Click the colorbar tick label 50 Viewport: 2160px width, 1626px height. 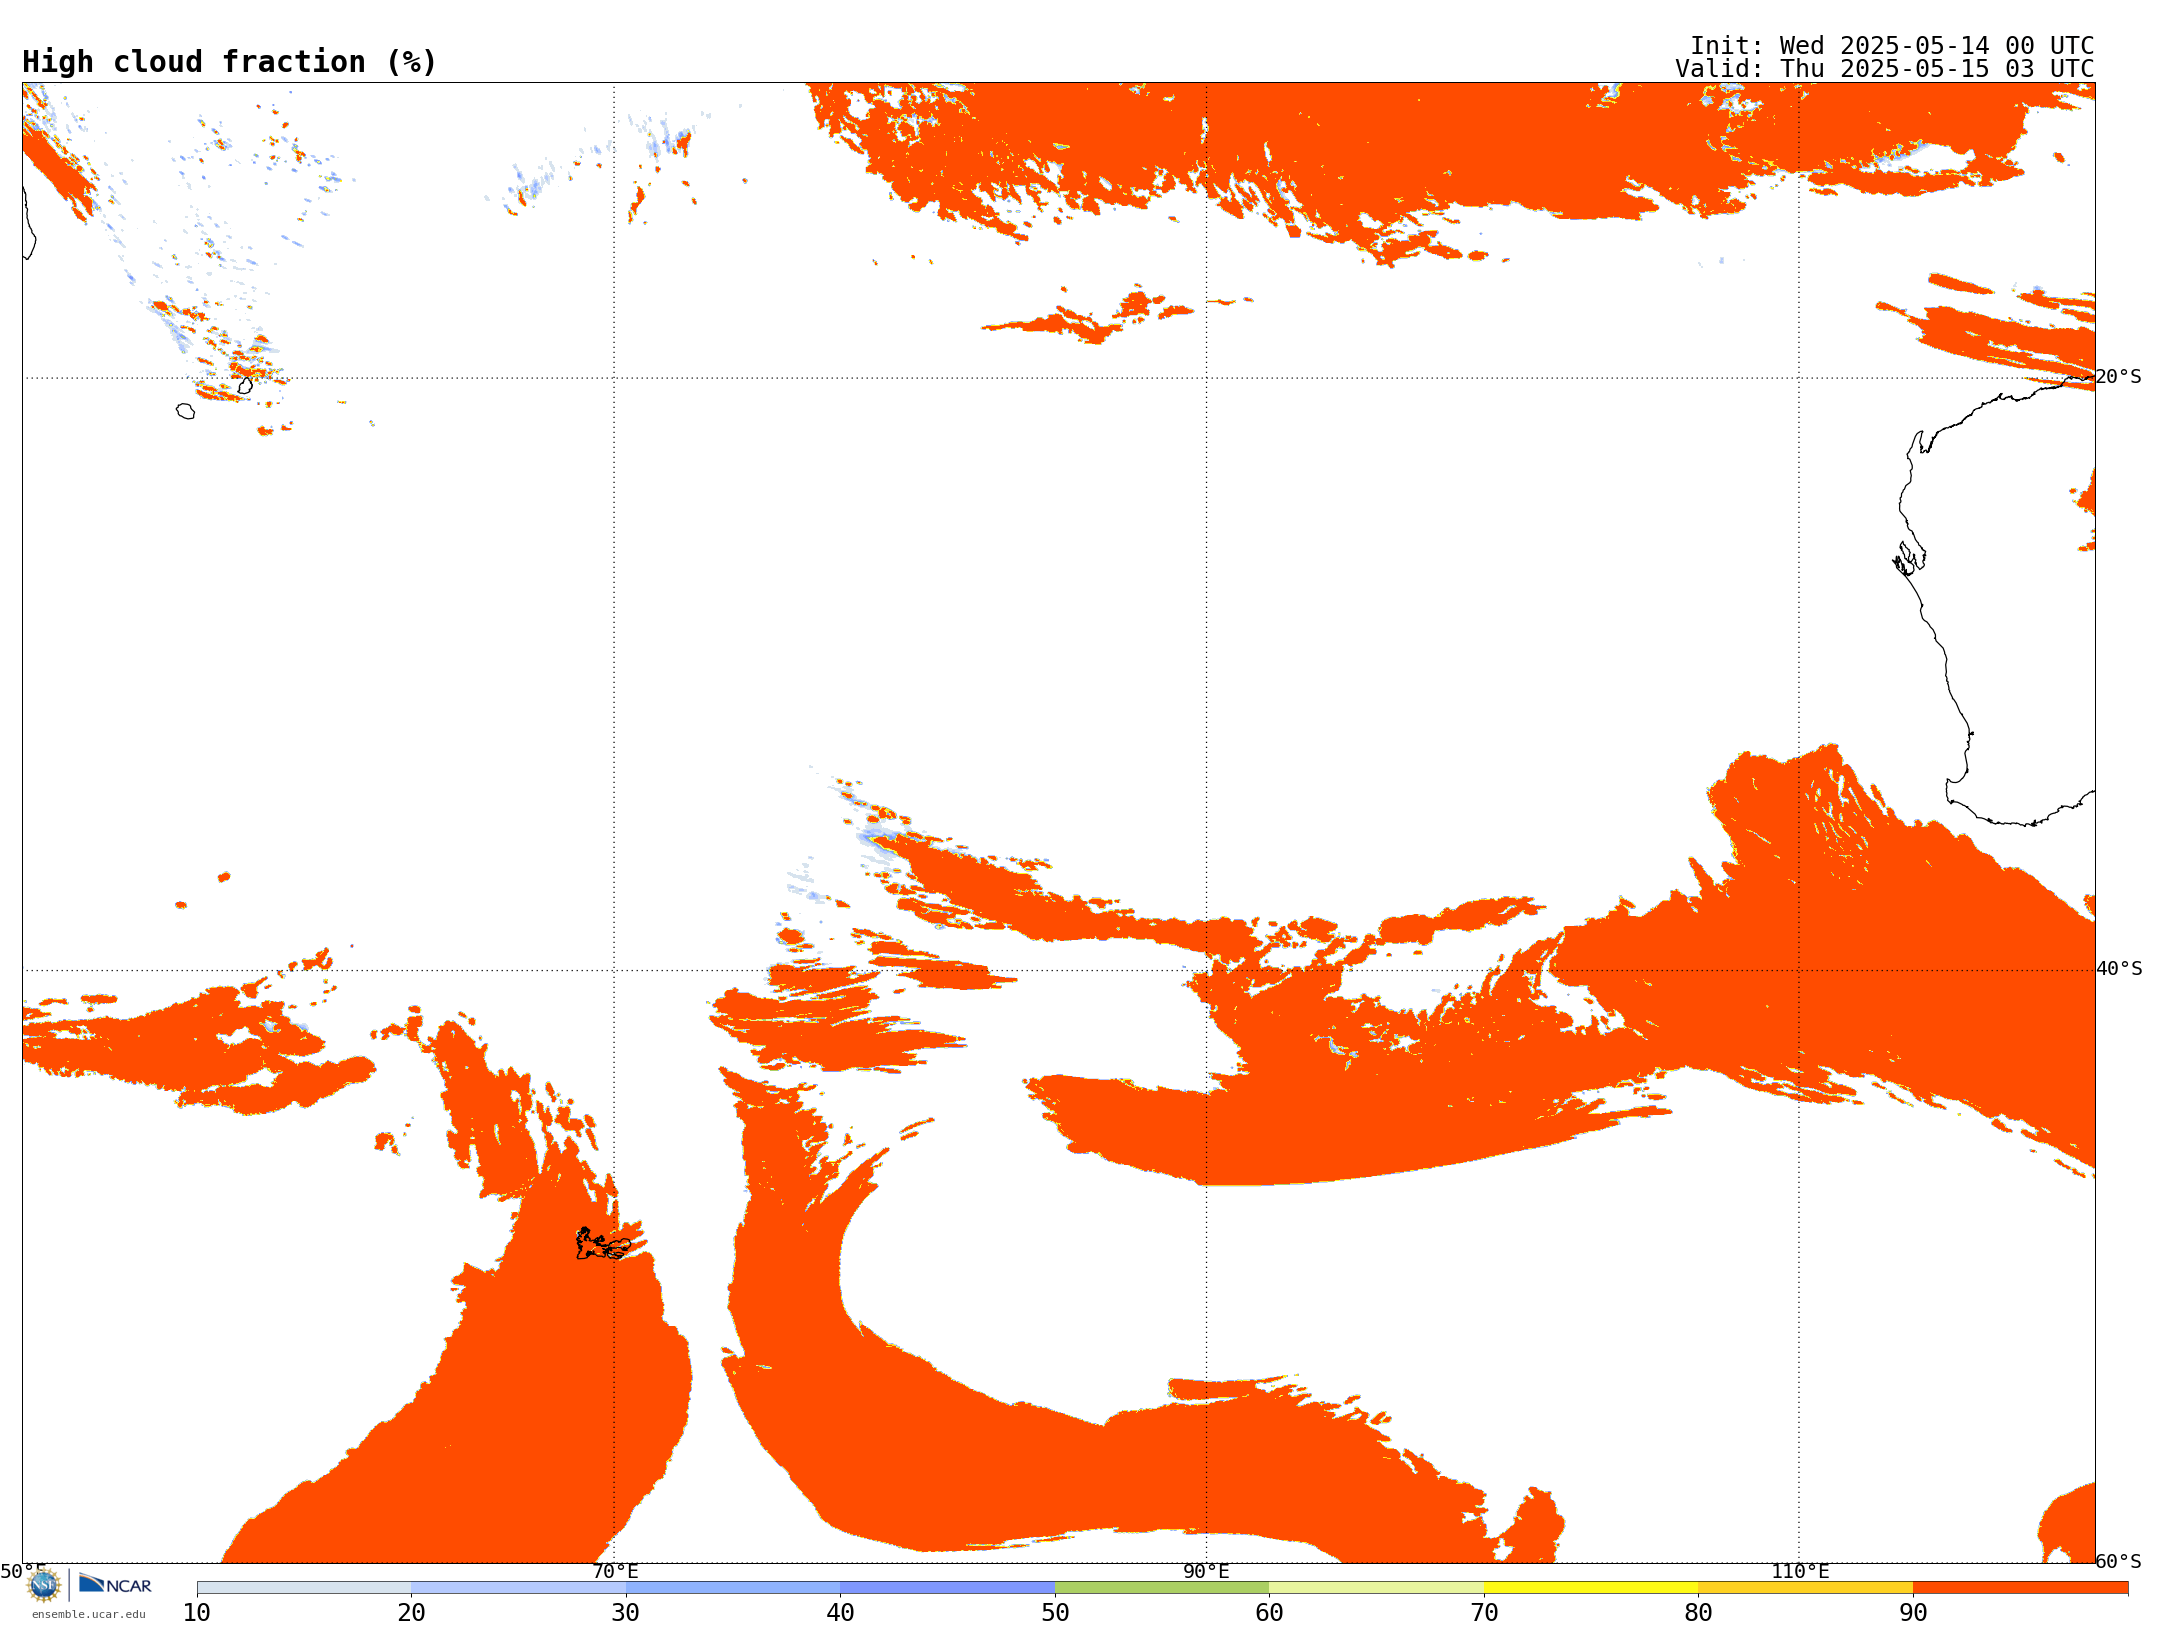pos(1055,1612)
